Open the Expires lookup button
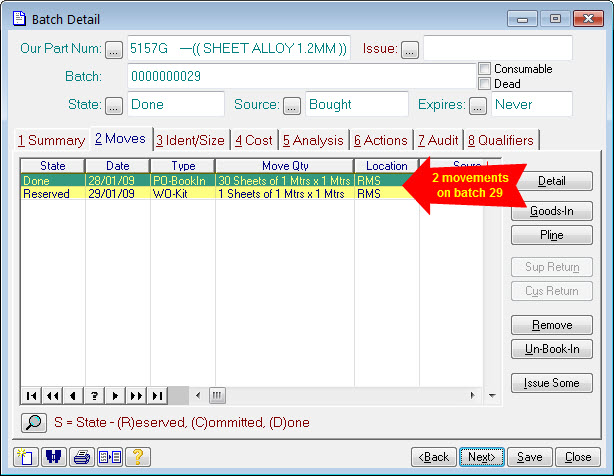Image resolution: width=614 pixels, height=476 pixels. (478, 106)
